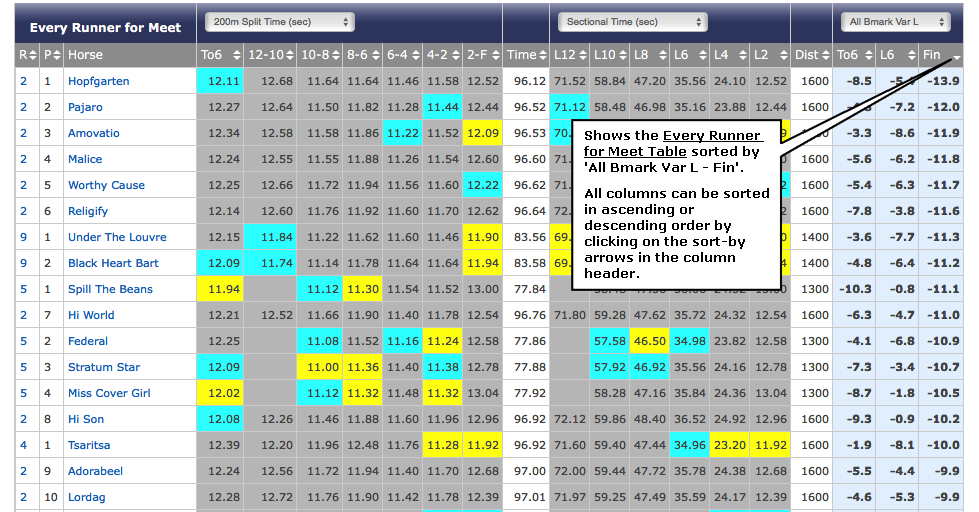This screenshot has height=512, width=979.
Task: Open race 9 link for Under The Louvre
Action: (x=24, y=237)
